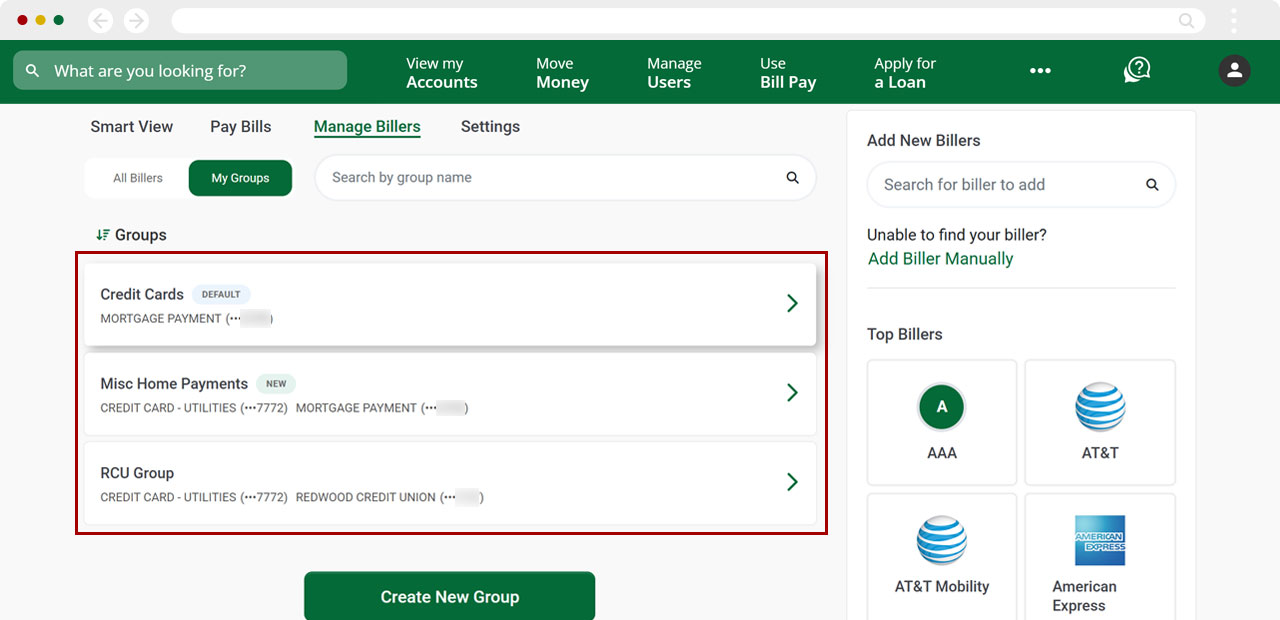Click the ellipsis overflow menu icon

click(1040, 71)
